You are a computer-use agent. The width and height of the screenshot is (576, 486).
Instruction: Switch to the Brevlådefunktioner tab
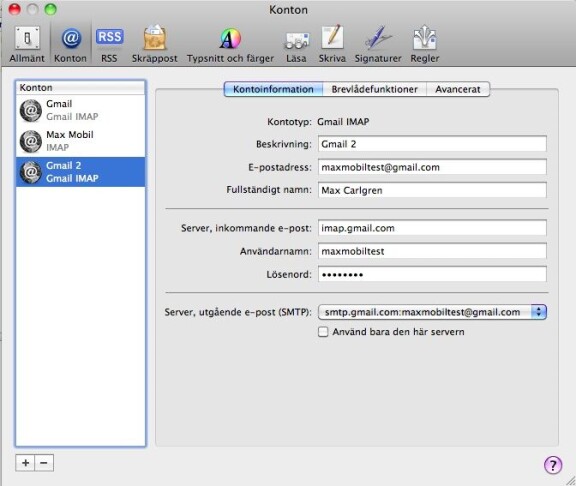point(374,89)
